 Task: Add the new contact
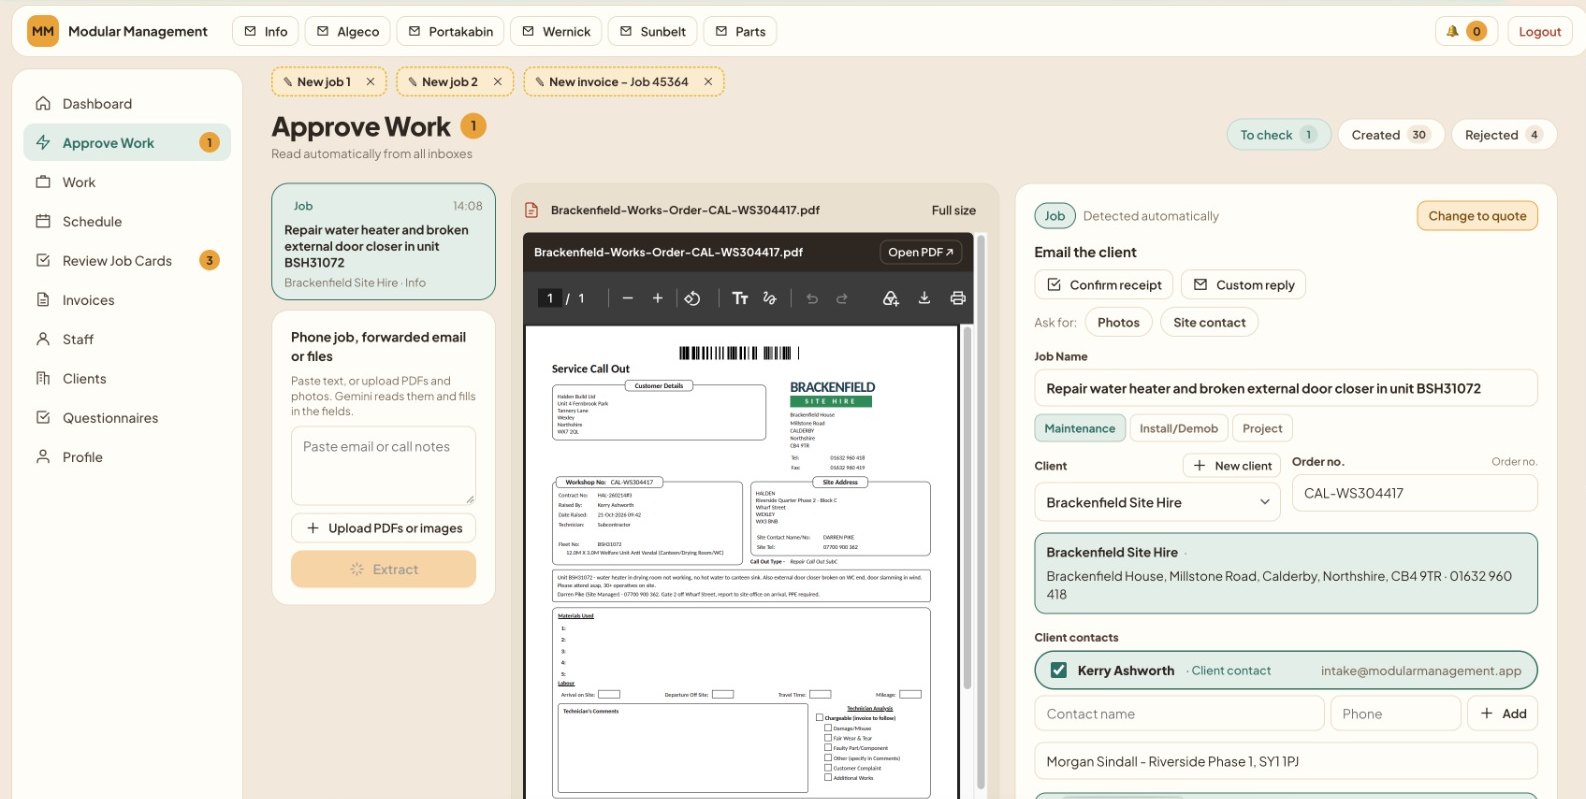[1503, 714]
